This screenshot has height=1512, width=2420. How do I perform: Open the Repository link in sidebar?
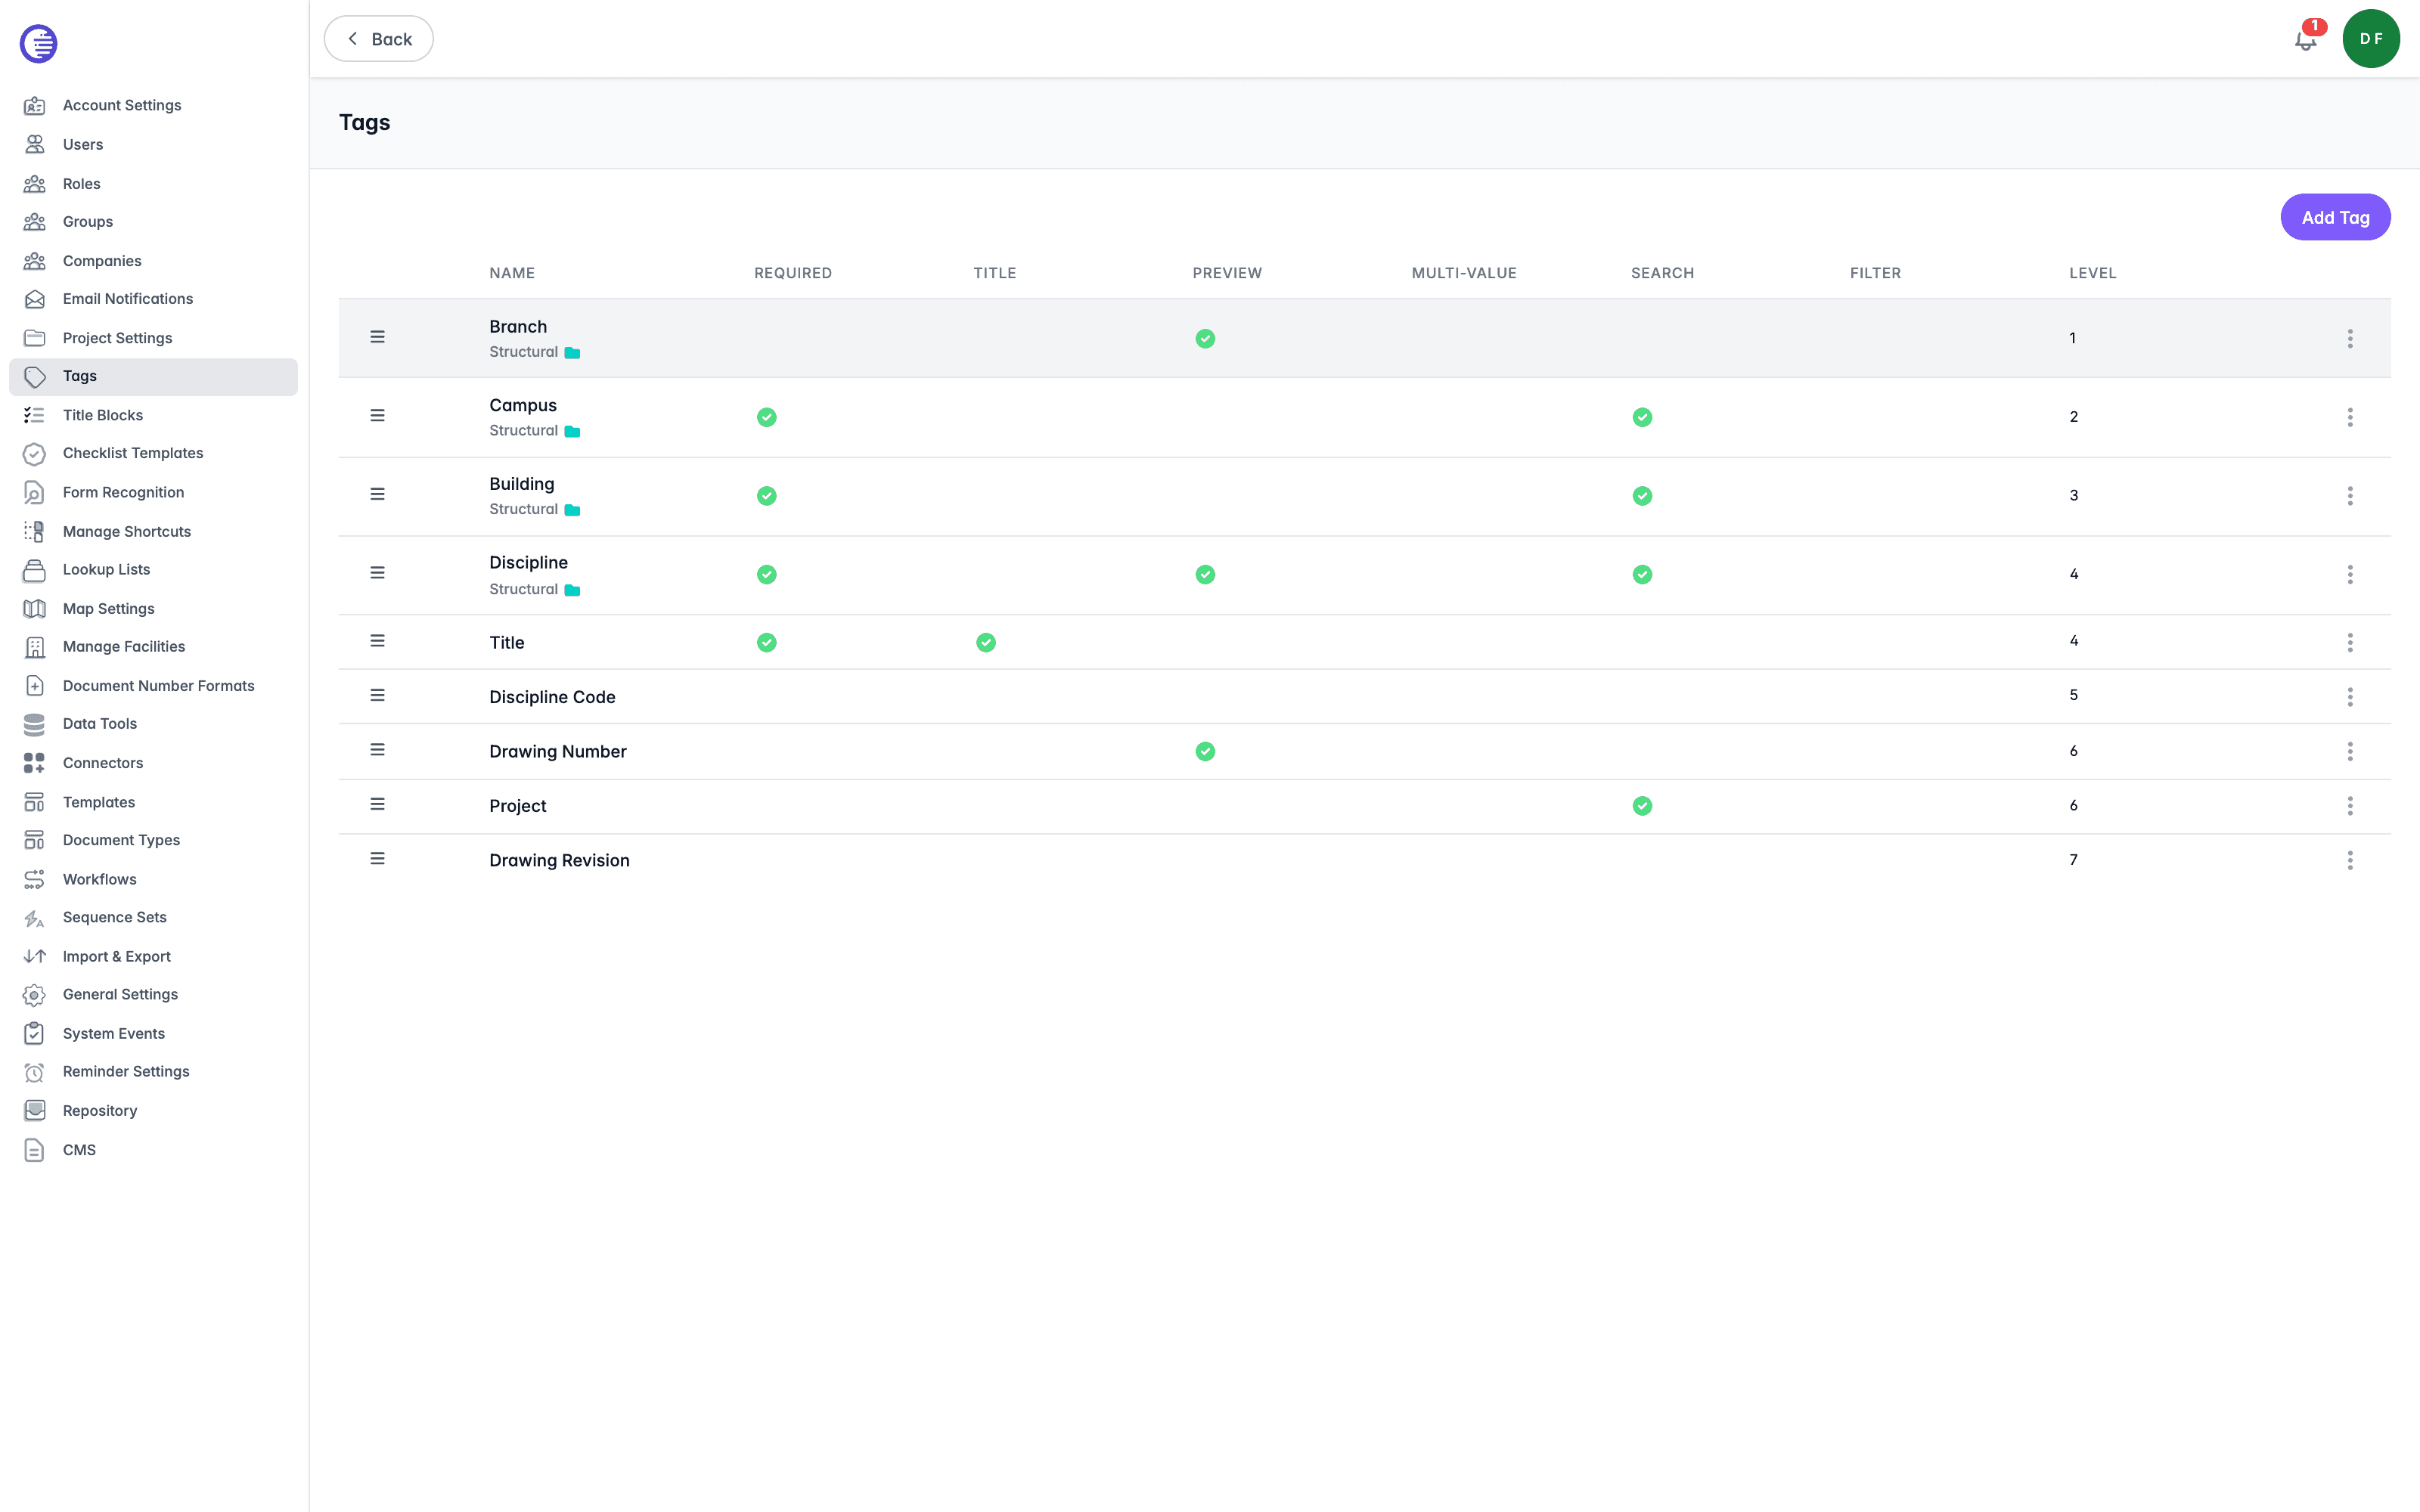click(x=100, y=1111)
